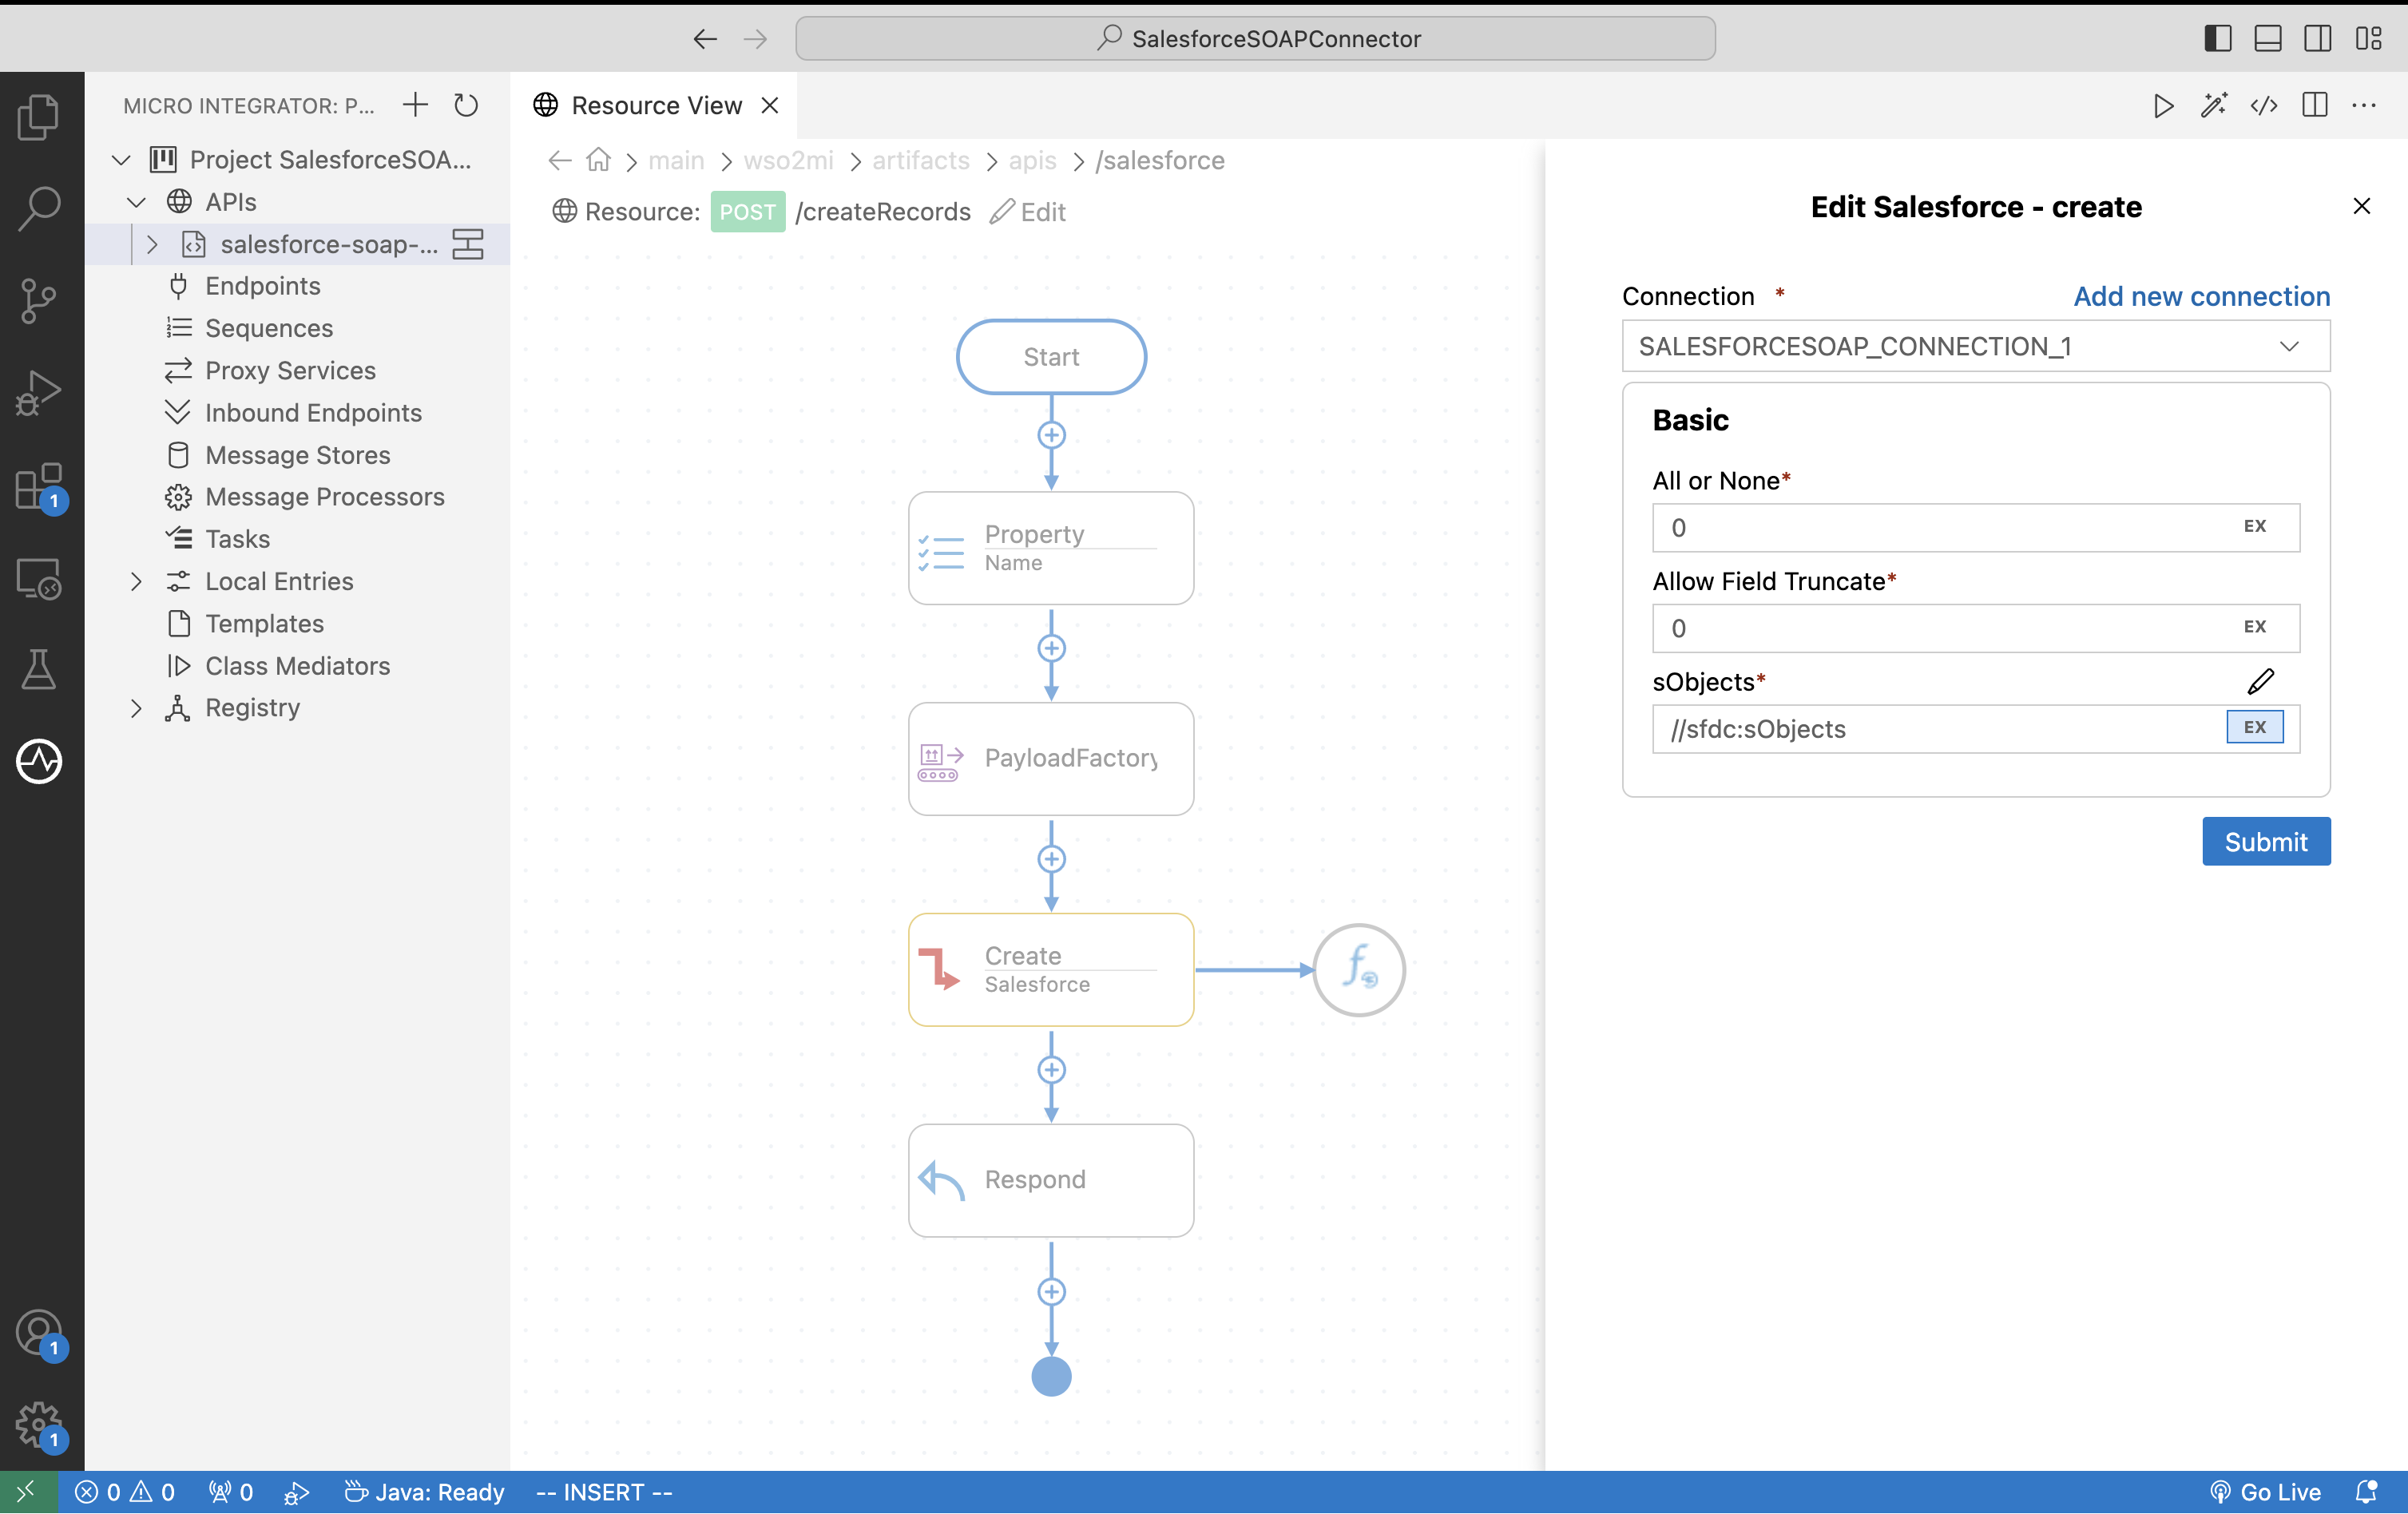Close the Resource View tab
Image resolution: width=2408 pixels, height=1514 pixels.
(x=769, y=105)
